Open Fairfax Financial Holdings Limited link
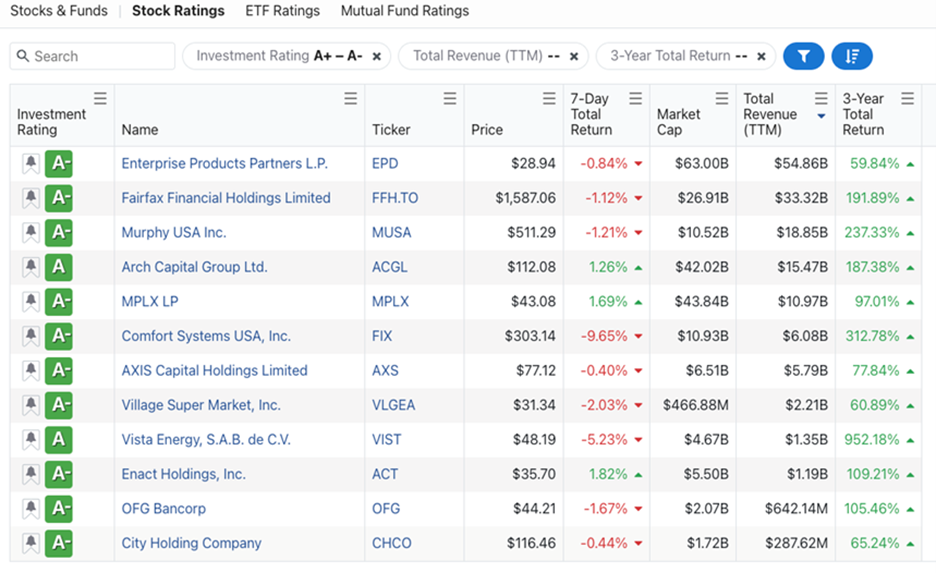This screenshot has width=936, height=573. point(226,198)
